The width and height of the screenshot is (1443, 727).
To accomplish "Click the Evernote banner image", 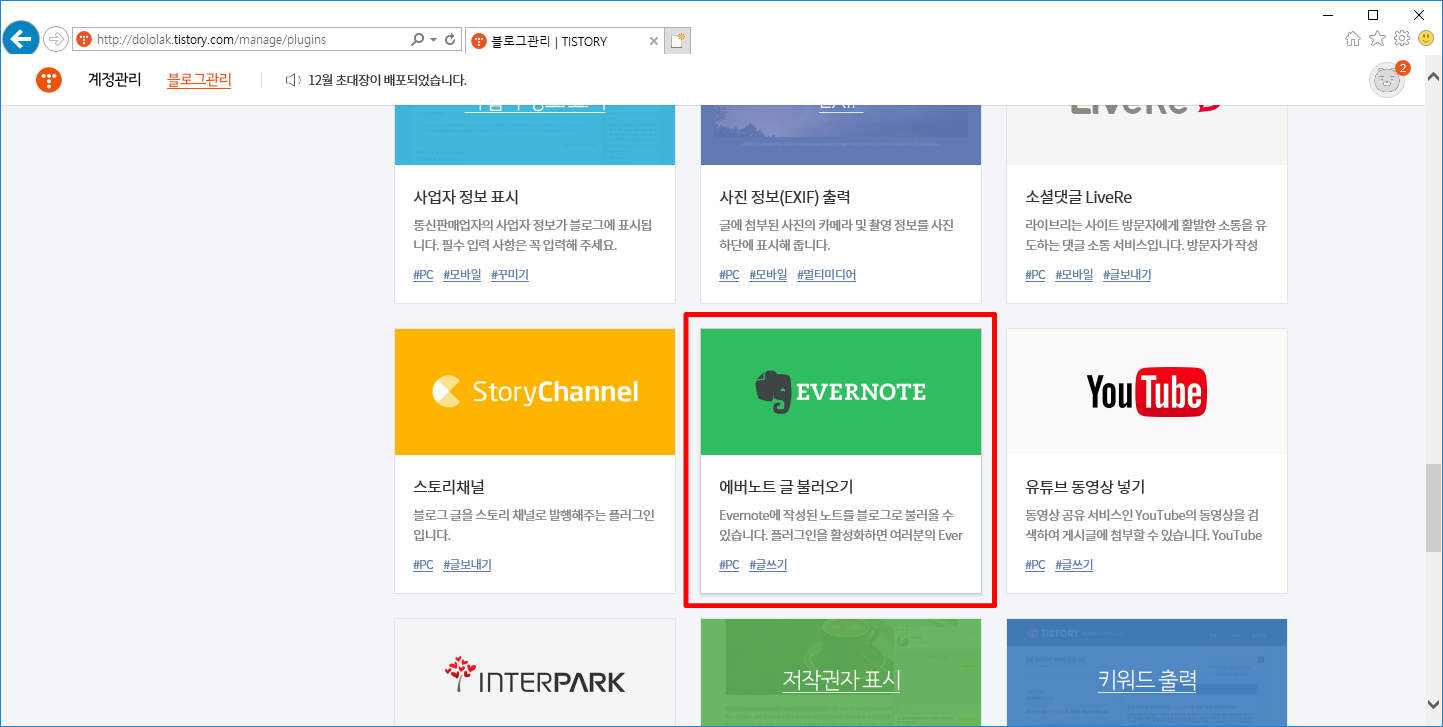I will pos(841,392).
